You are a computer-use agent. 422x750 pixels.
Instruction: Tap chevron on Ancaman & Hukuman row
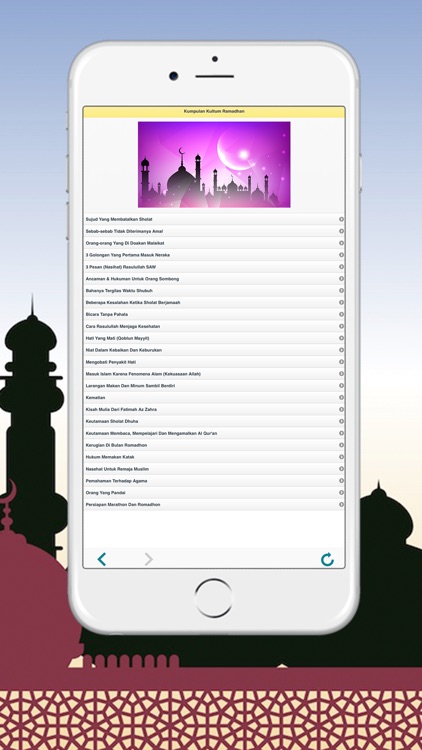[x=341, y=279]
